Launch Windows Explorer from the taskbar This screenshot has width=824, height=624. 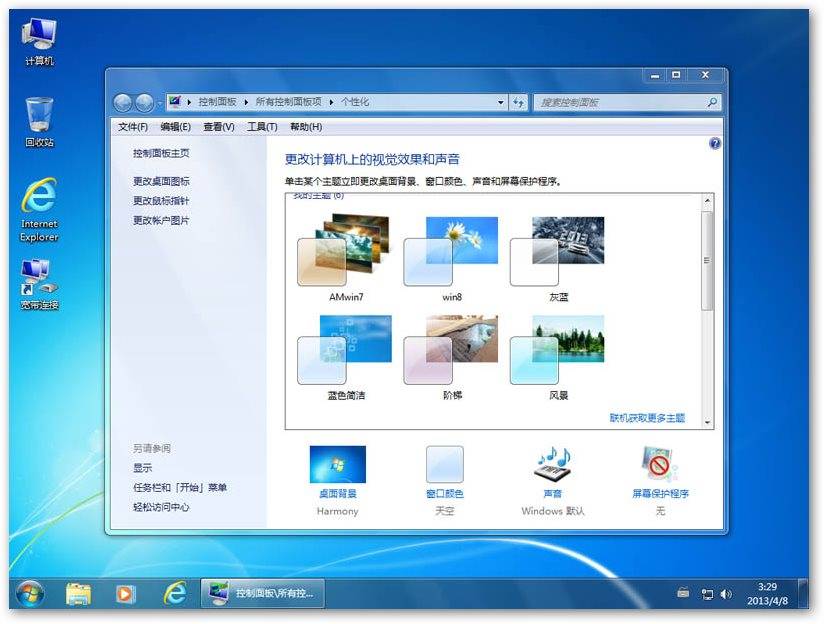click(79, 594)
